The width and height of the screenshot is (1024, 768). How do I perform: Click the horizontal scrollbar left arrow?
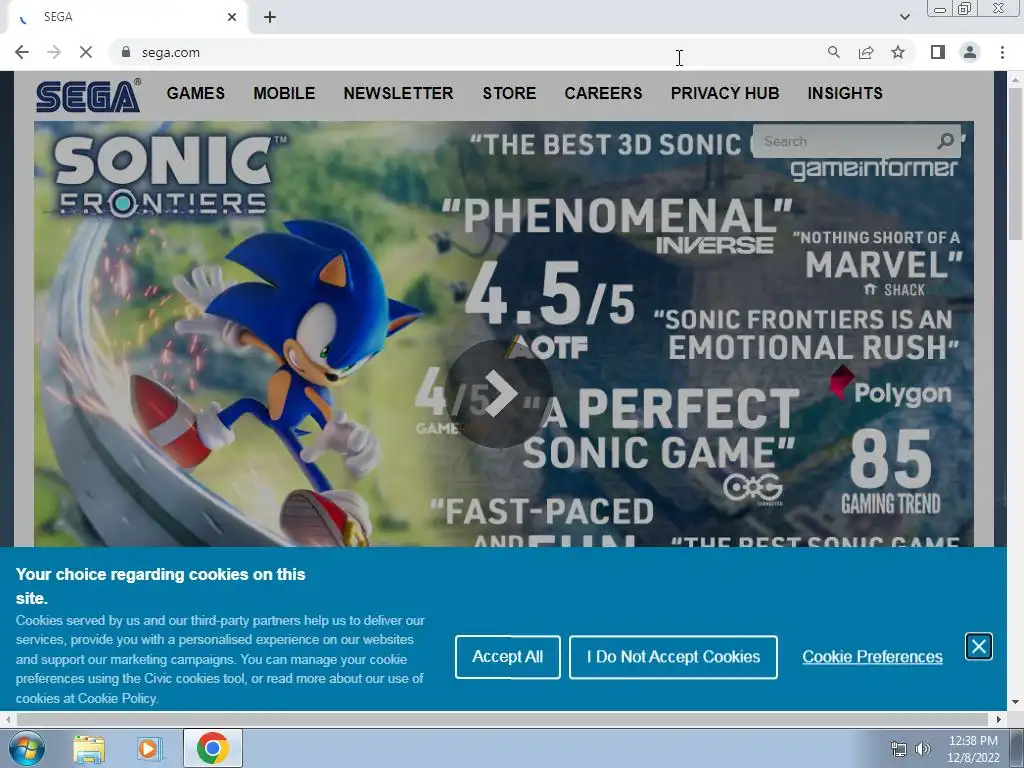click(7, 719)
